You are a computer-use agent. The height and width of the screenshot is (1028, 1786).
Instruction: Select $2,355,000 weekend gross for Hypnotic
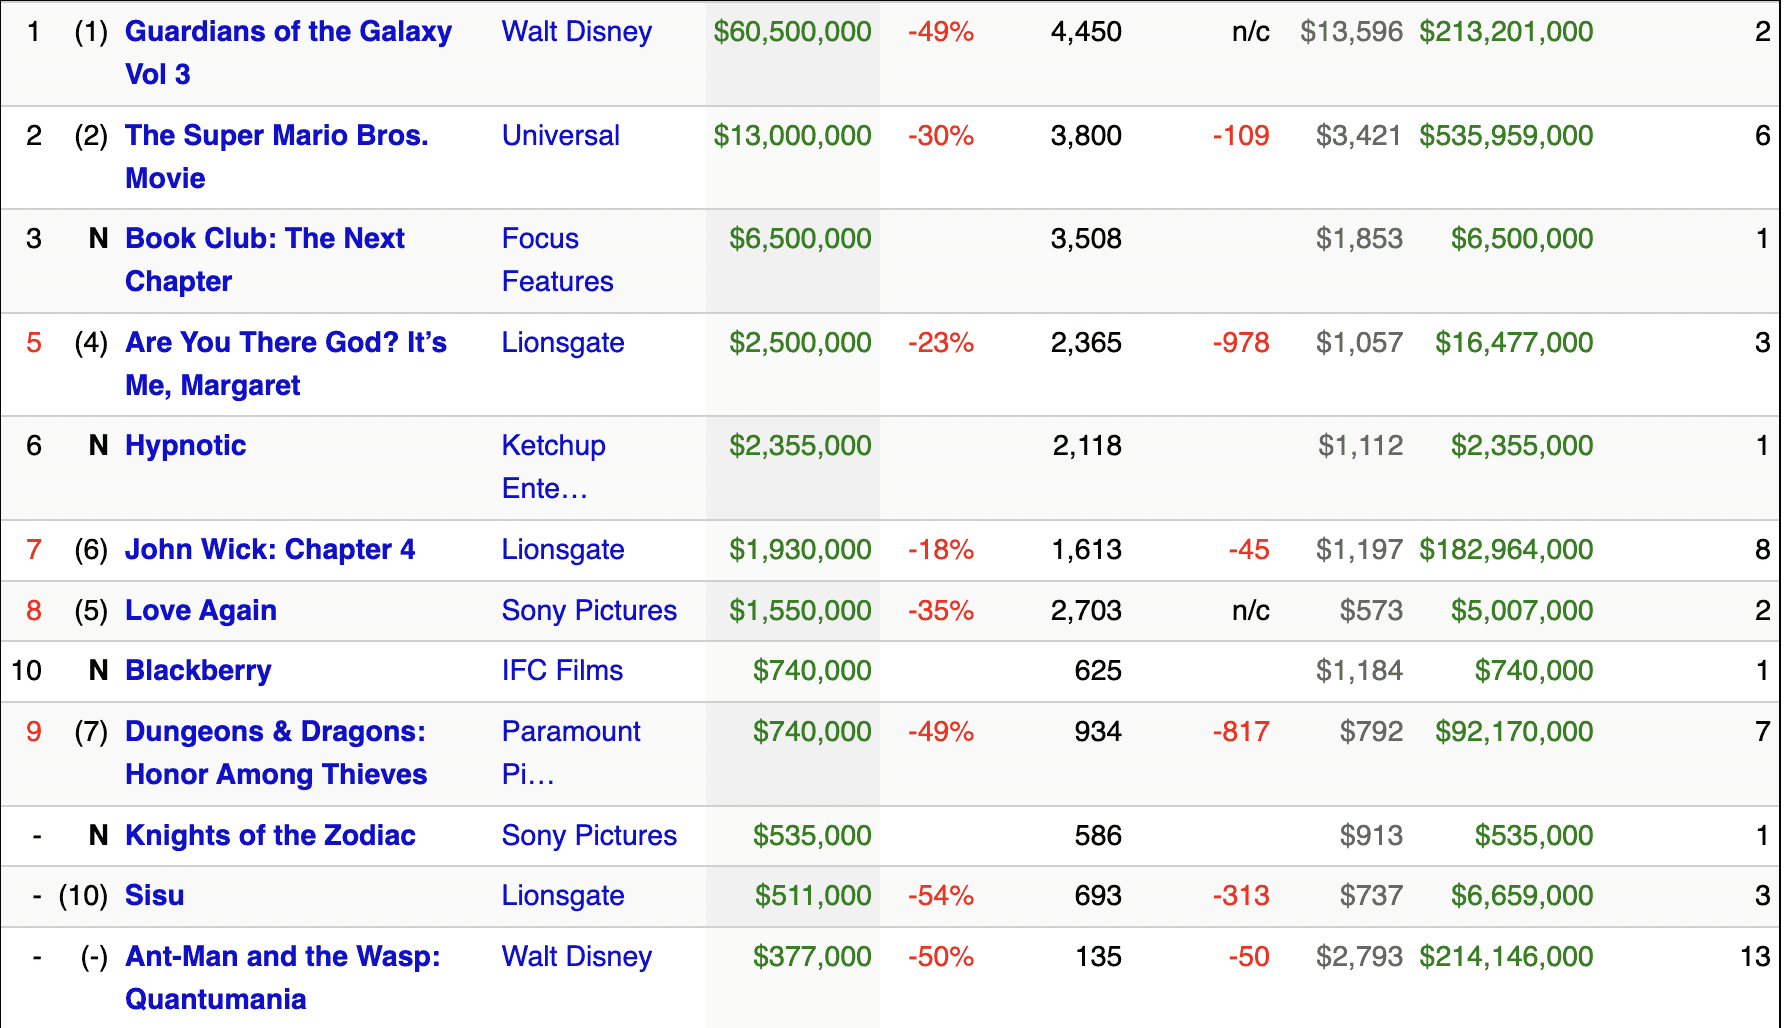click(800, 446)
